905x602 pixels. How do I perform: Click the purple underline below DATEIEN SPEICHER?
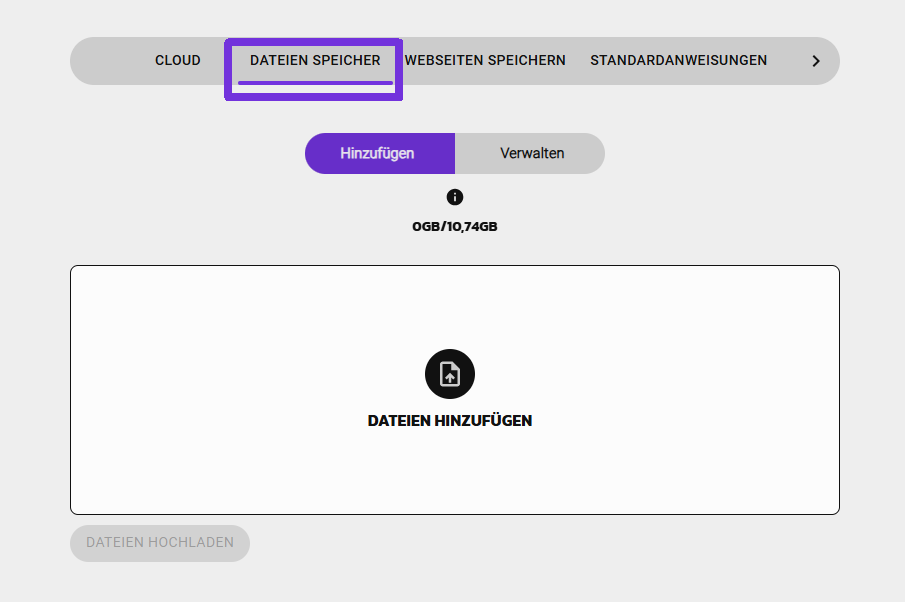point(315,83)
